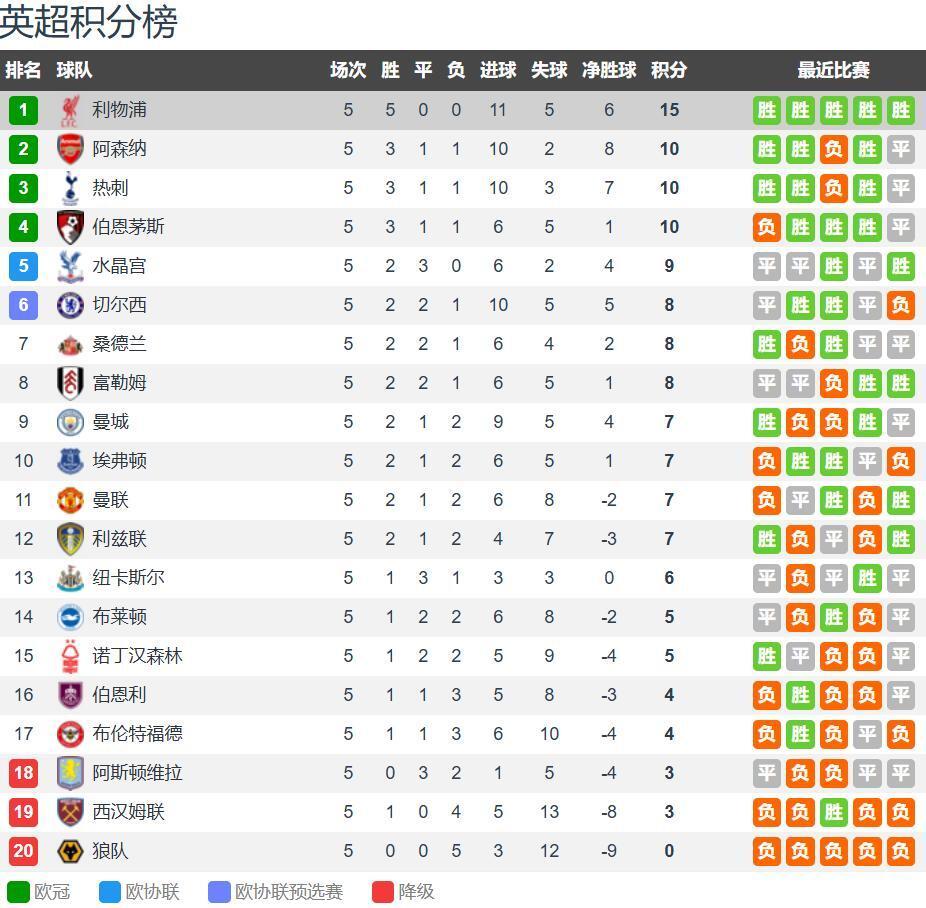This screenshot has height=908, width=926.
Task: Click the Everton club crest icon
Action: (x=70, y=461)
